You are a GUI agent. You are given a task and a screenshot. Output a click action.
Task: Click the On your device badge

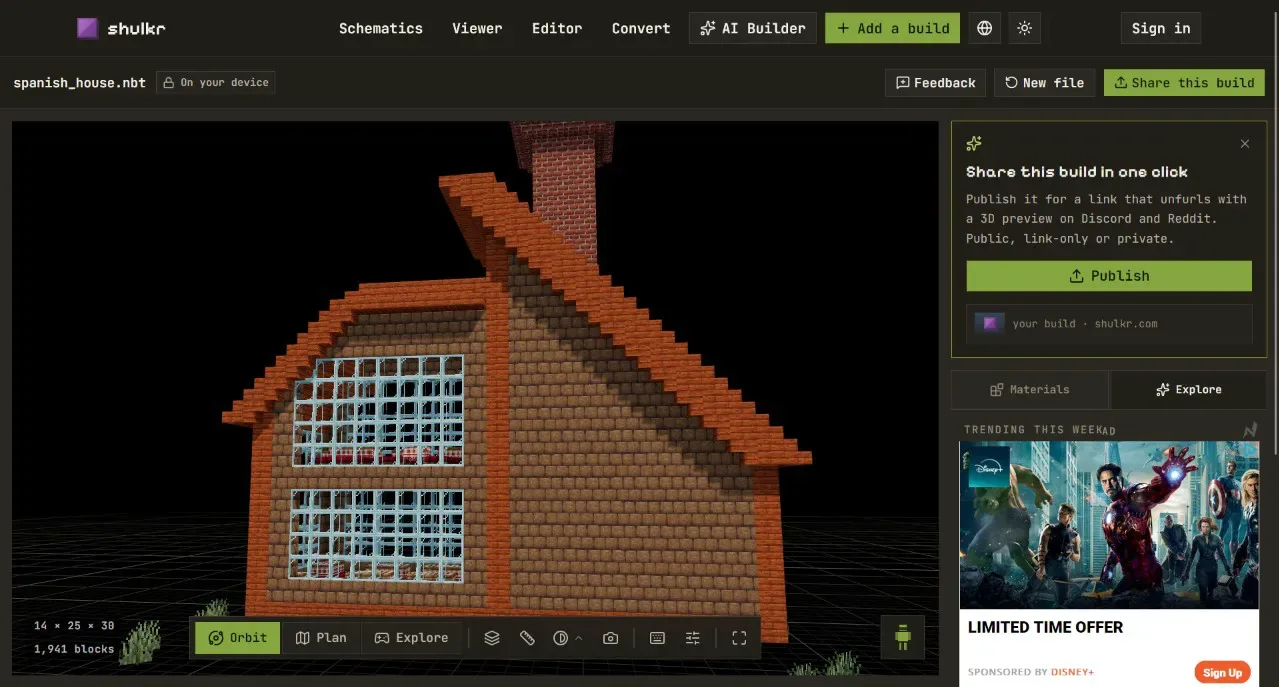[216, 83]
